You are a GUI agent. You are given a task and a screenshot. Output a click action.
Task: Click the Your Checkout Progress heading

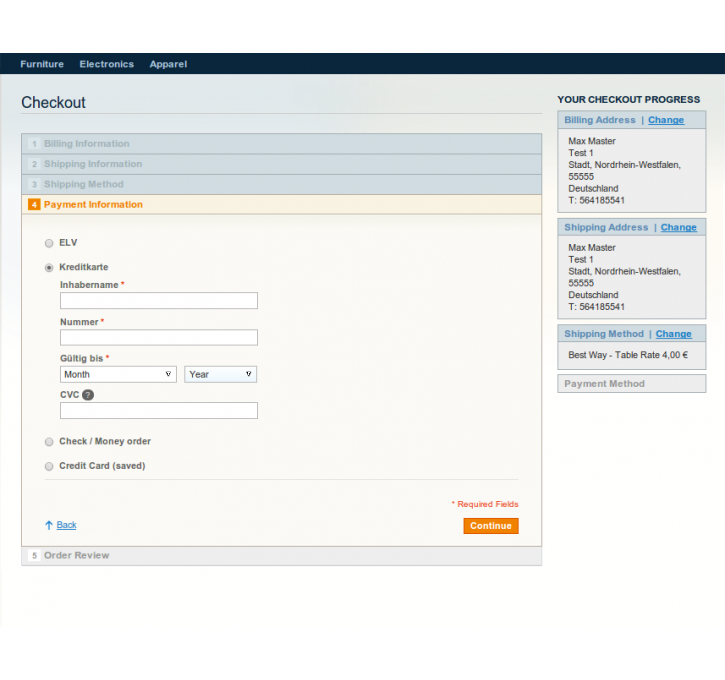click(628, 99)
